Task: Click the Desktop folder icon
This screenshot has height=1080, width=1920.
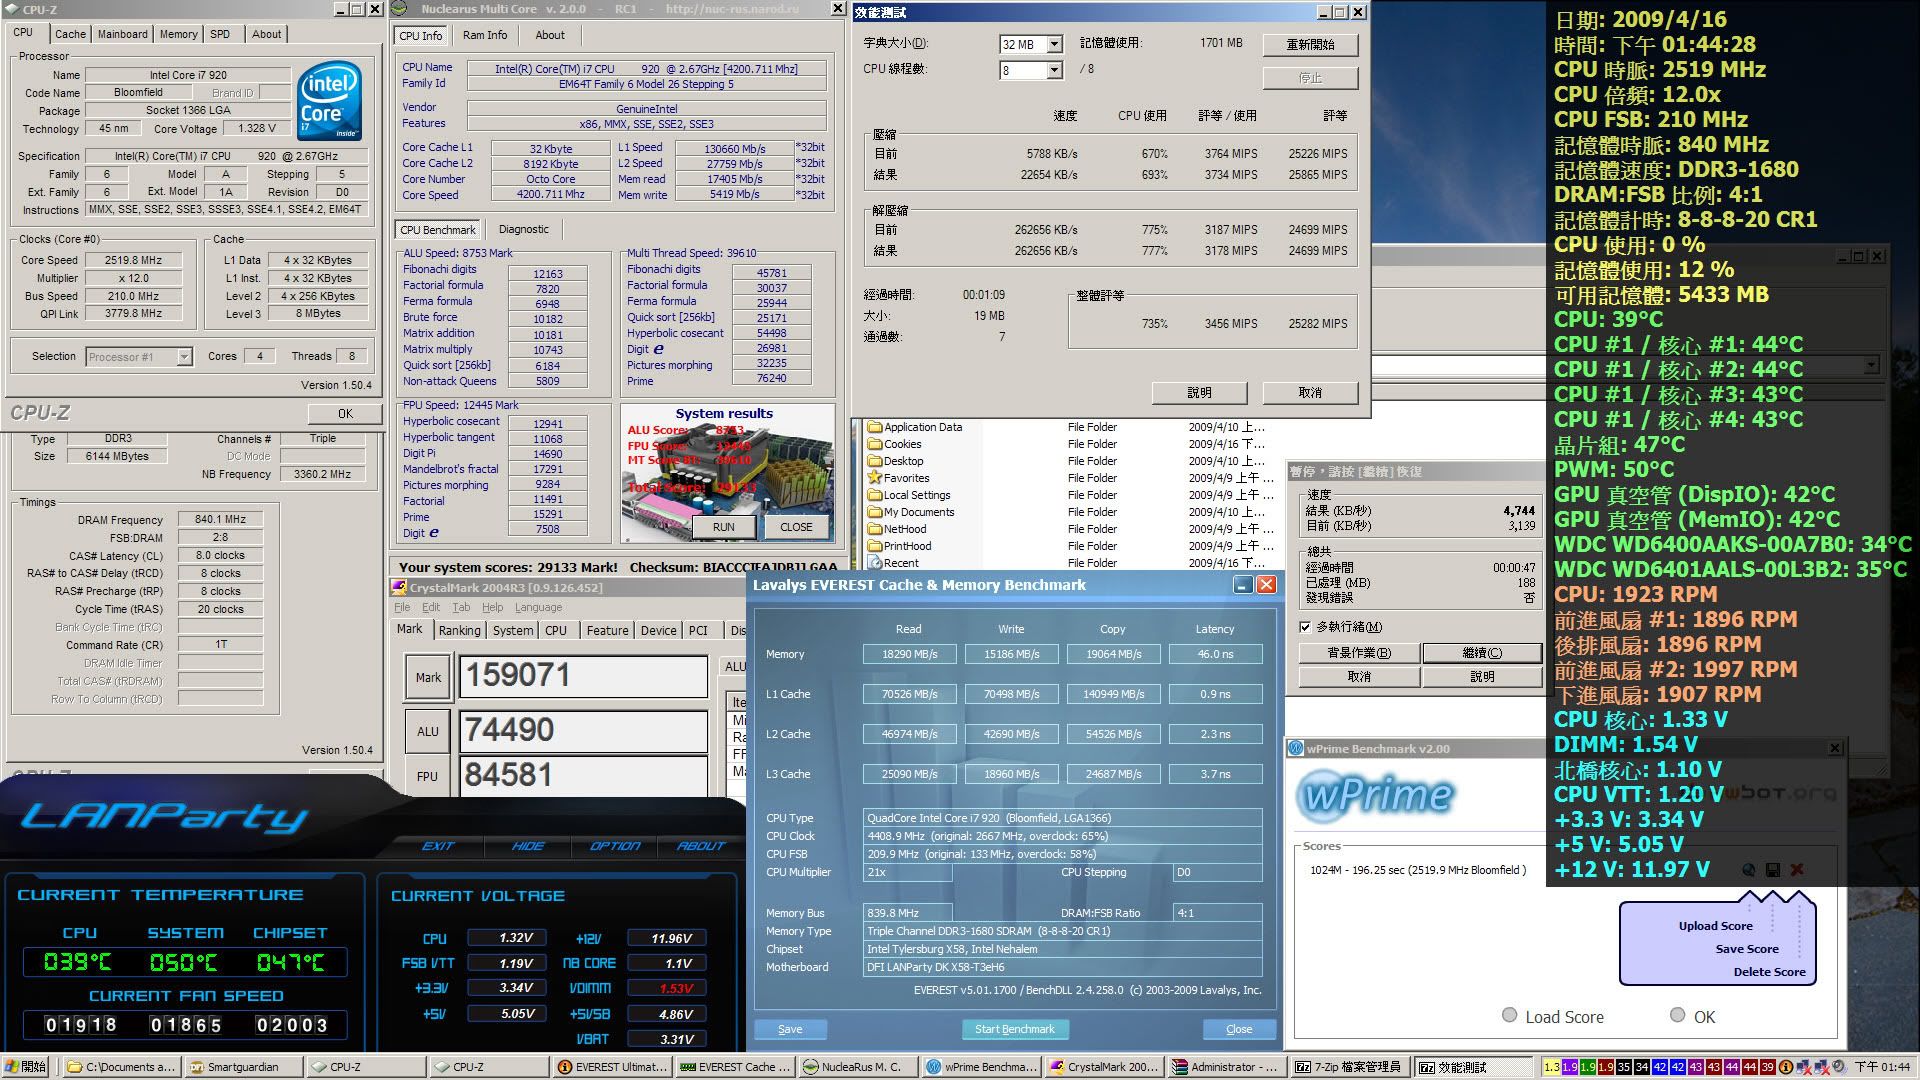Action: 875,461
